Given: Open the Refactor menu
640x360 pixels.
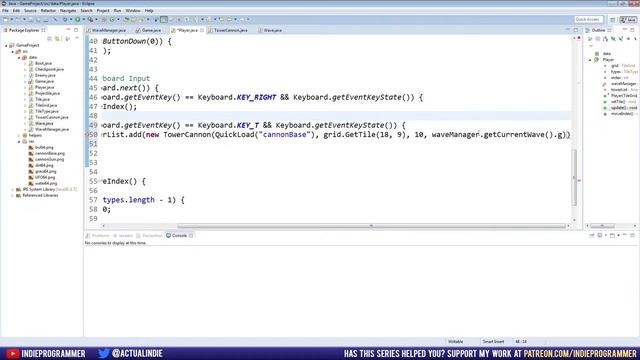Looking at the screenshot, I should pos(48,11).
